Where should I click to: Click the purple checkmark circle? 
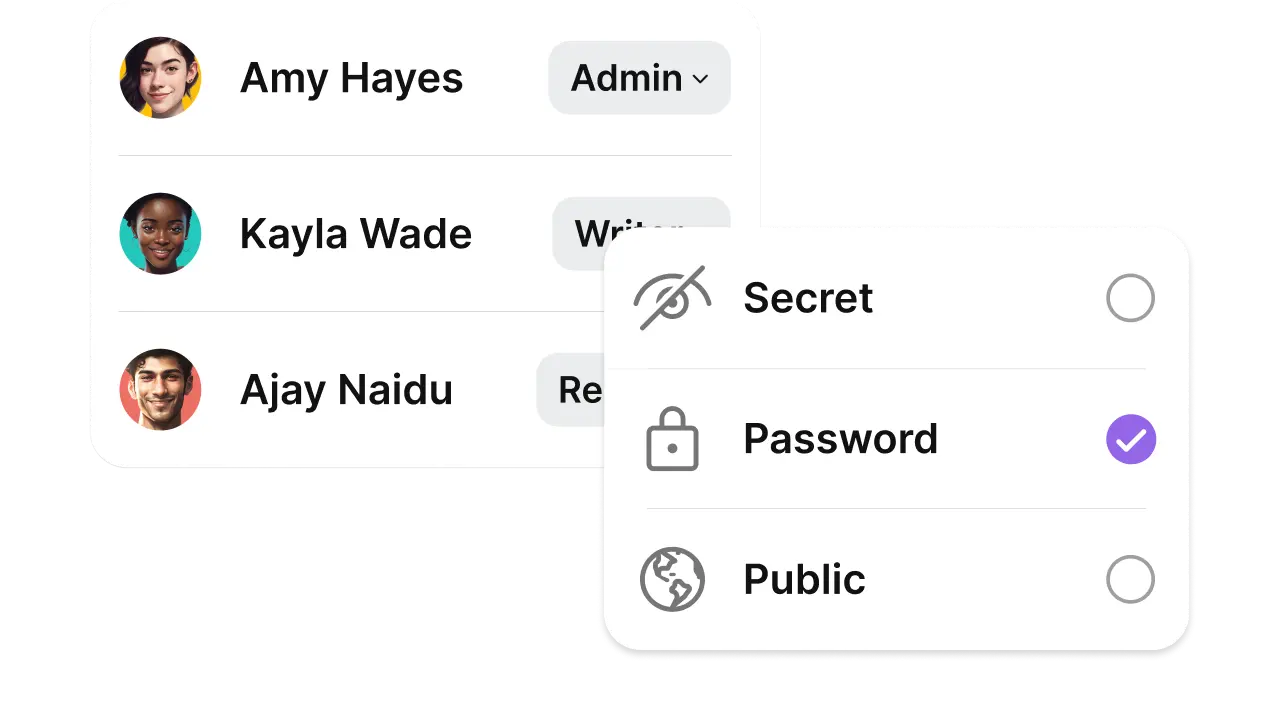[1131, 439]
